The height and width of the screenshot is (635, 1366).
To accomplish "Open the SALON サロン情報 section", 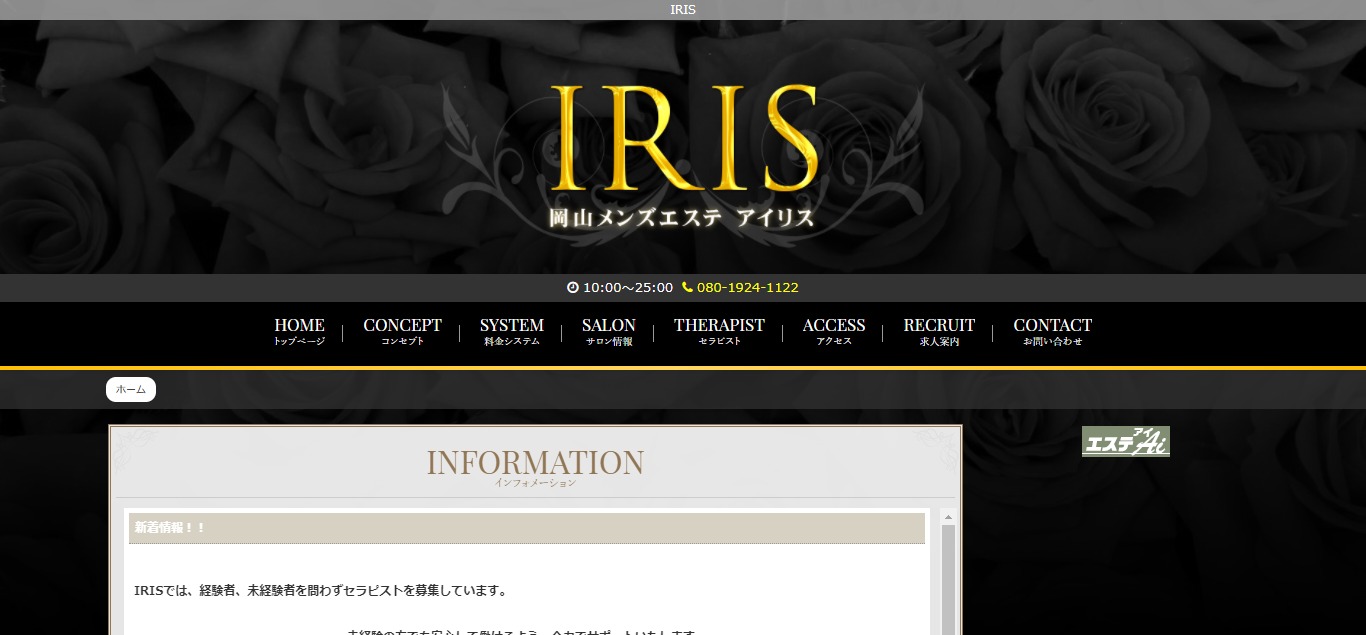I will click(x=608, y=331).
